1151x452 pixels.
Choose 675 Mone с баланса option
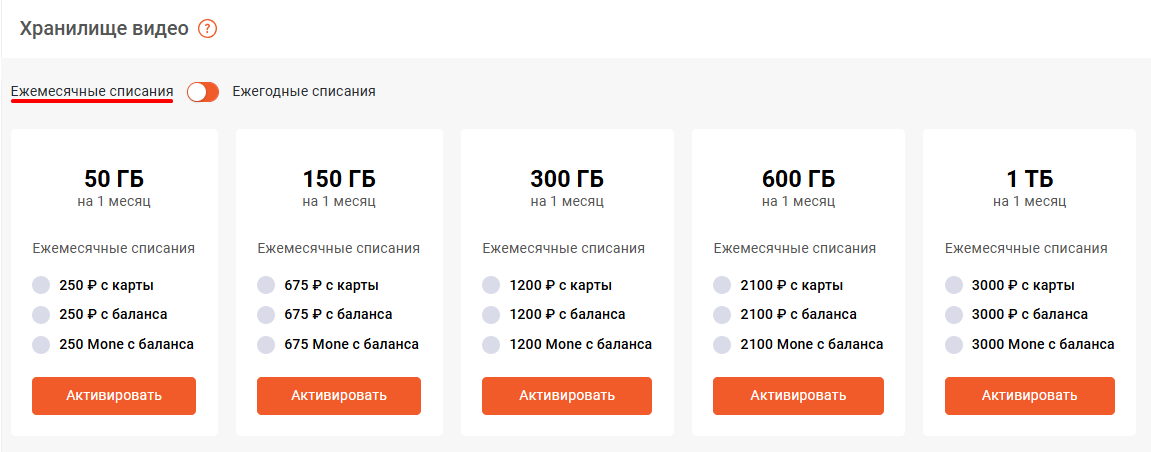pos(266,345)
